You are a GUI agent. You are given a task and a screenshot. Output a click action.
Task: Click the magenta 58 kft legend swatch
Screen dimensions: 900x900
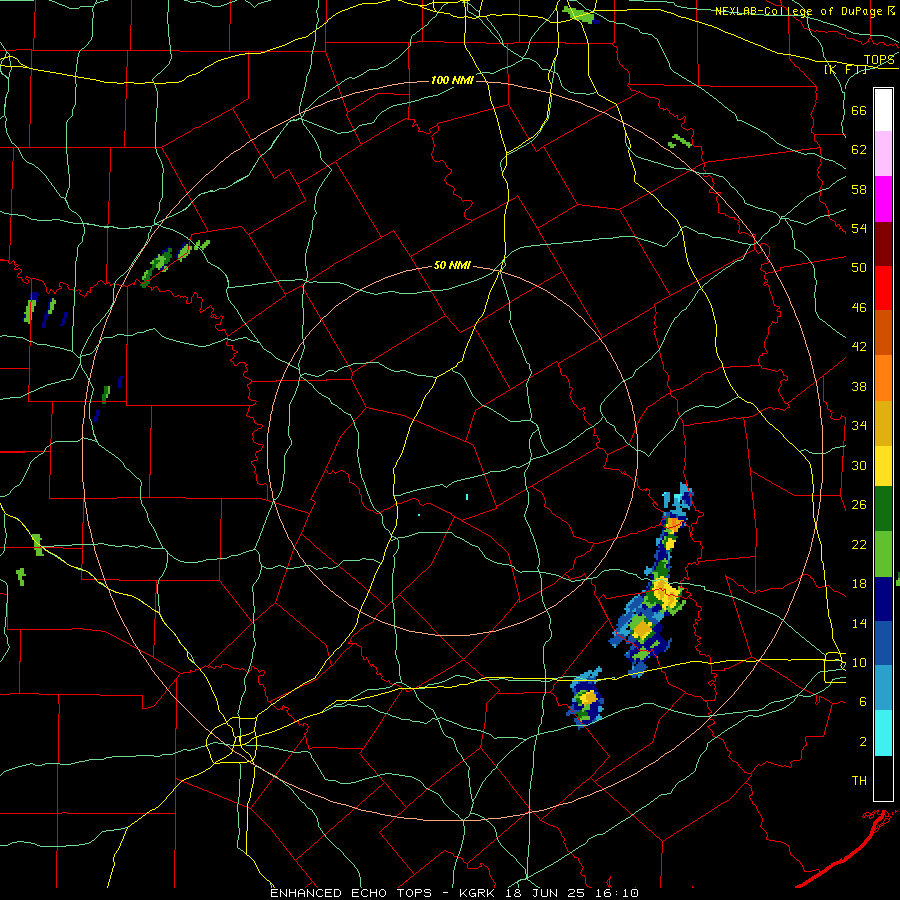click(x=883, y=199)
